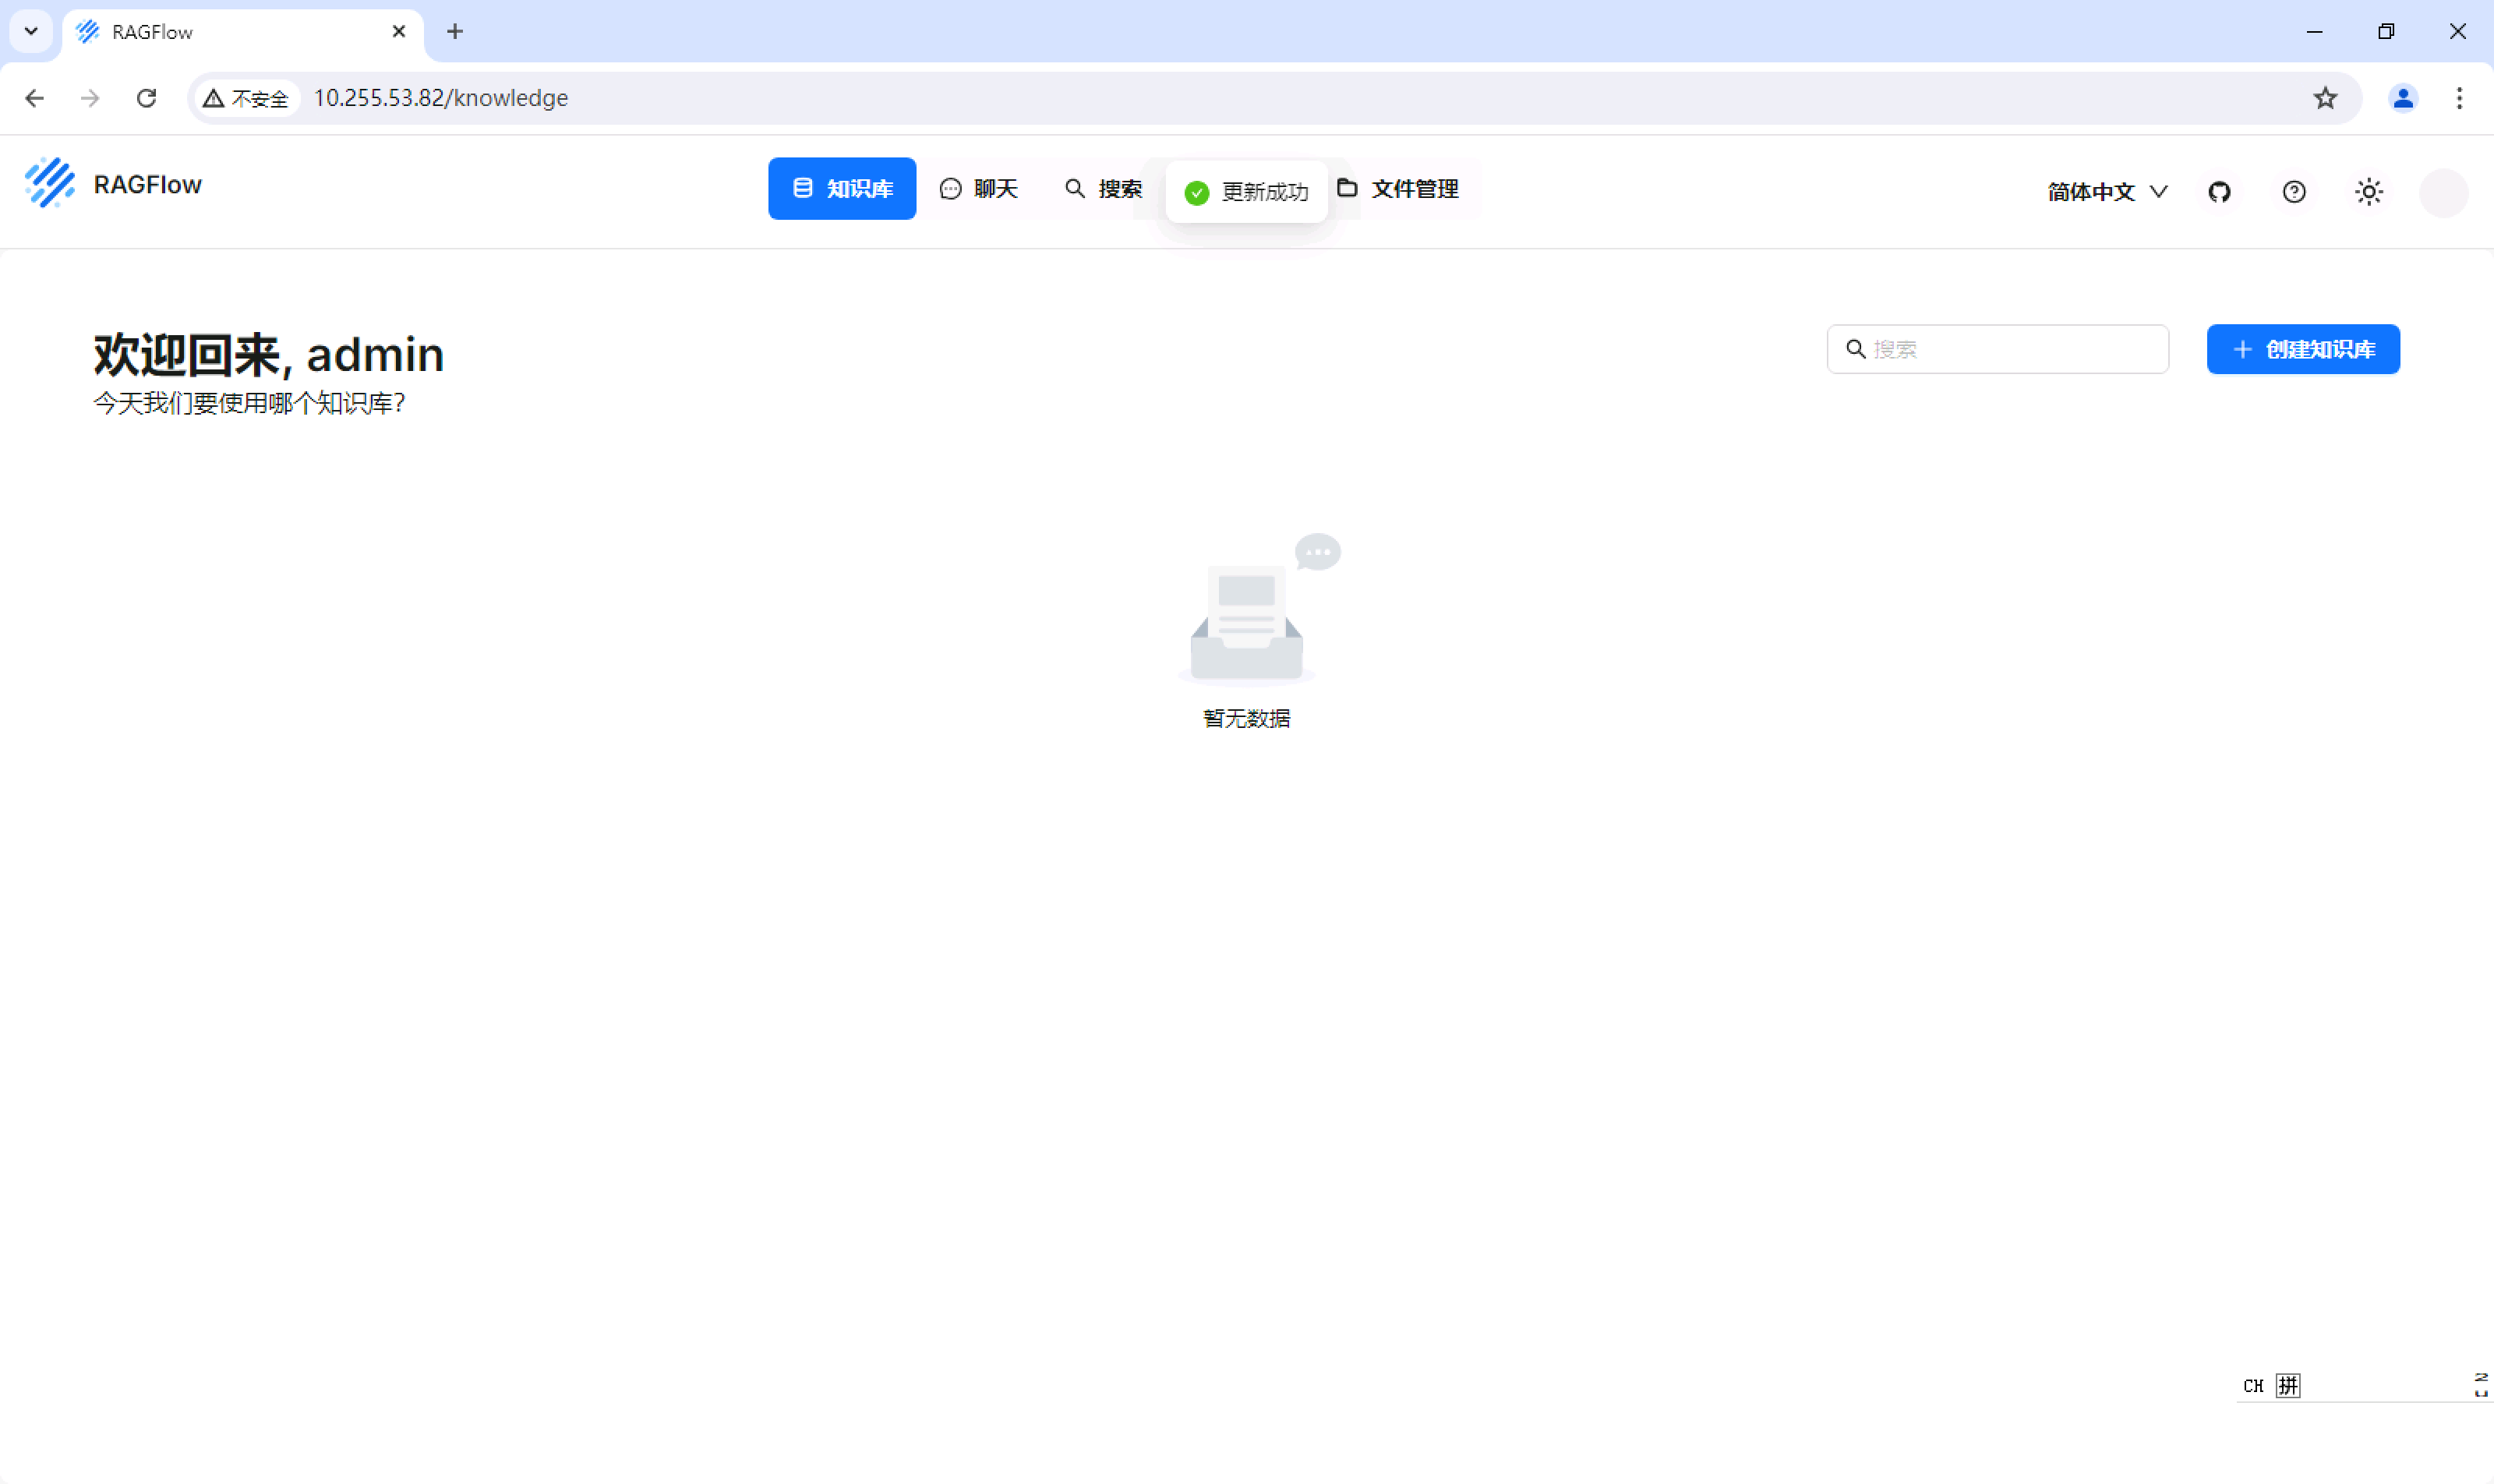
Task: Bookmark this page with star icon
Action: pos(2325,98)
